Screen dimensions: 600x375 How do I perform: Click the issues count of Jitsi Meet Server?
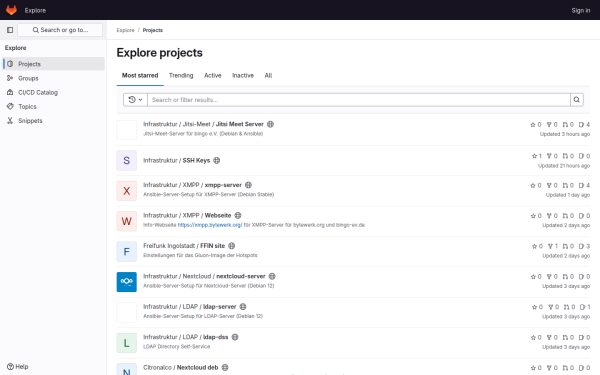584,124
